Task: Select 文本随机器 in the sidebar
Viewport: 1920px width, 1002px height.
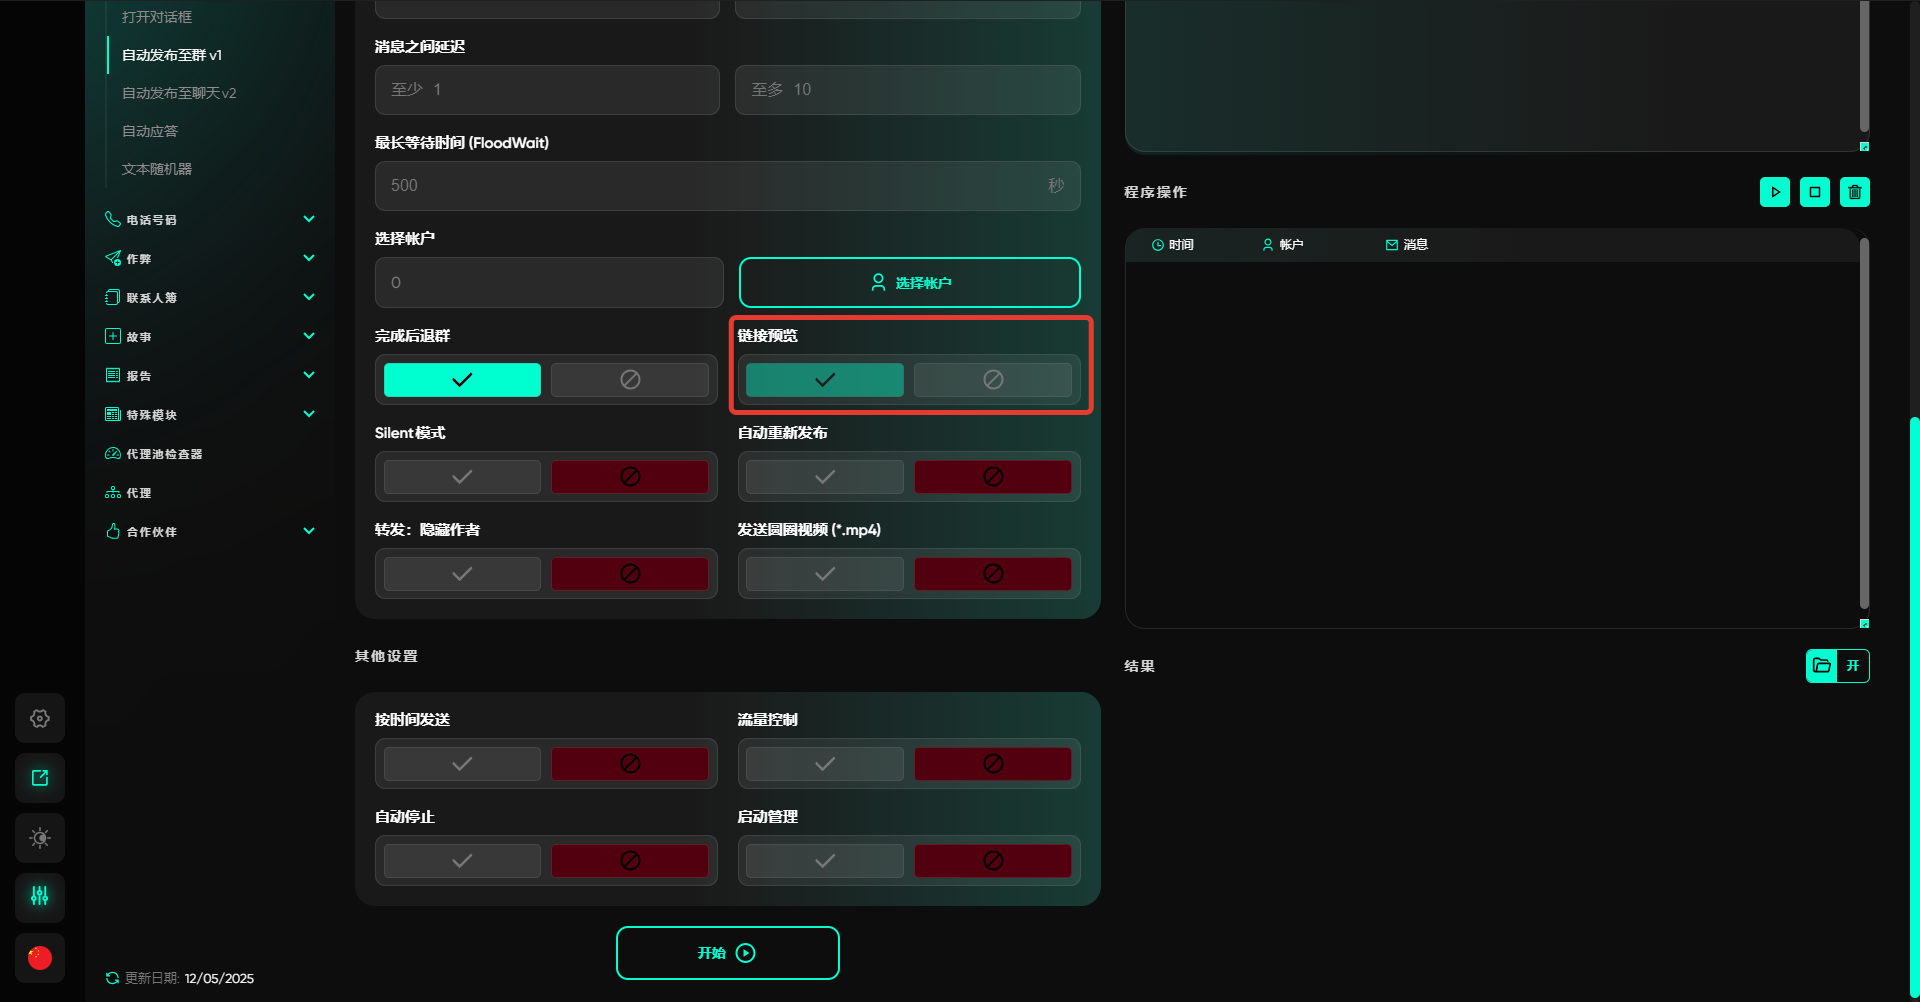Action: pos(157,169)
